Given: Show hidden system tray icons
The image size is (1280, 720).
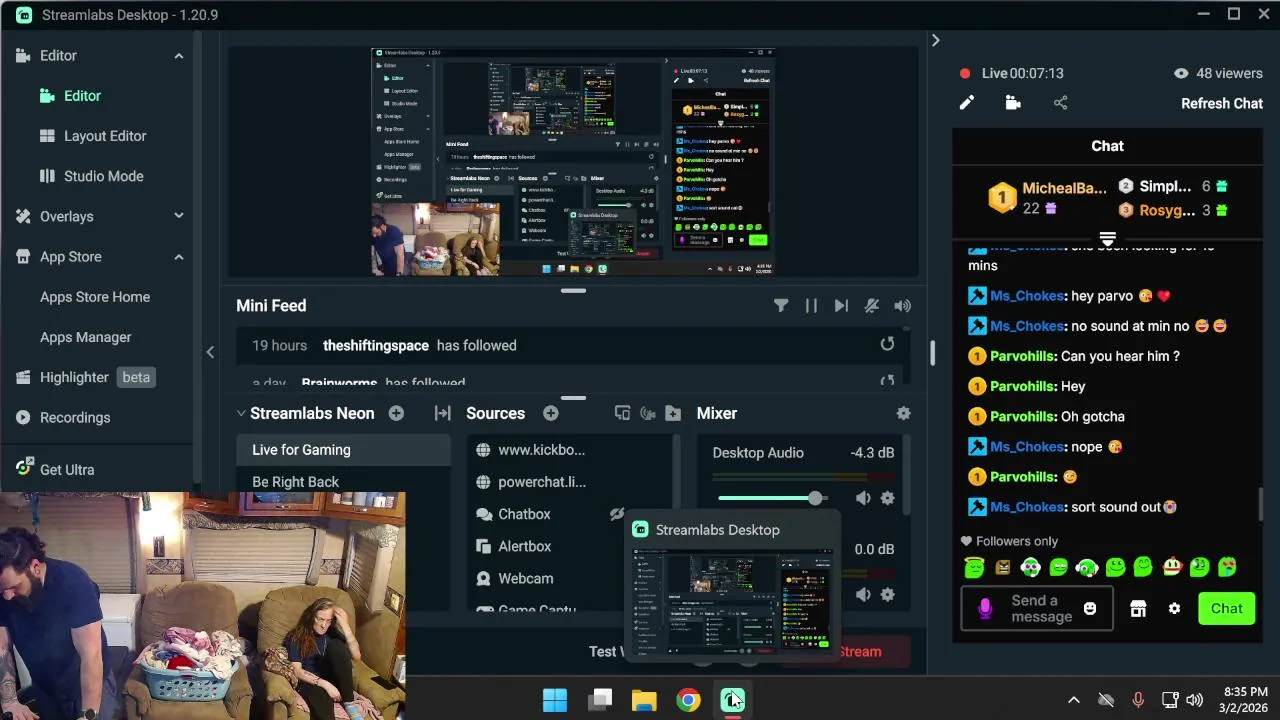Looking at the screenshot, I should (1074, 700).
